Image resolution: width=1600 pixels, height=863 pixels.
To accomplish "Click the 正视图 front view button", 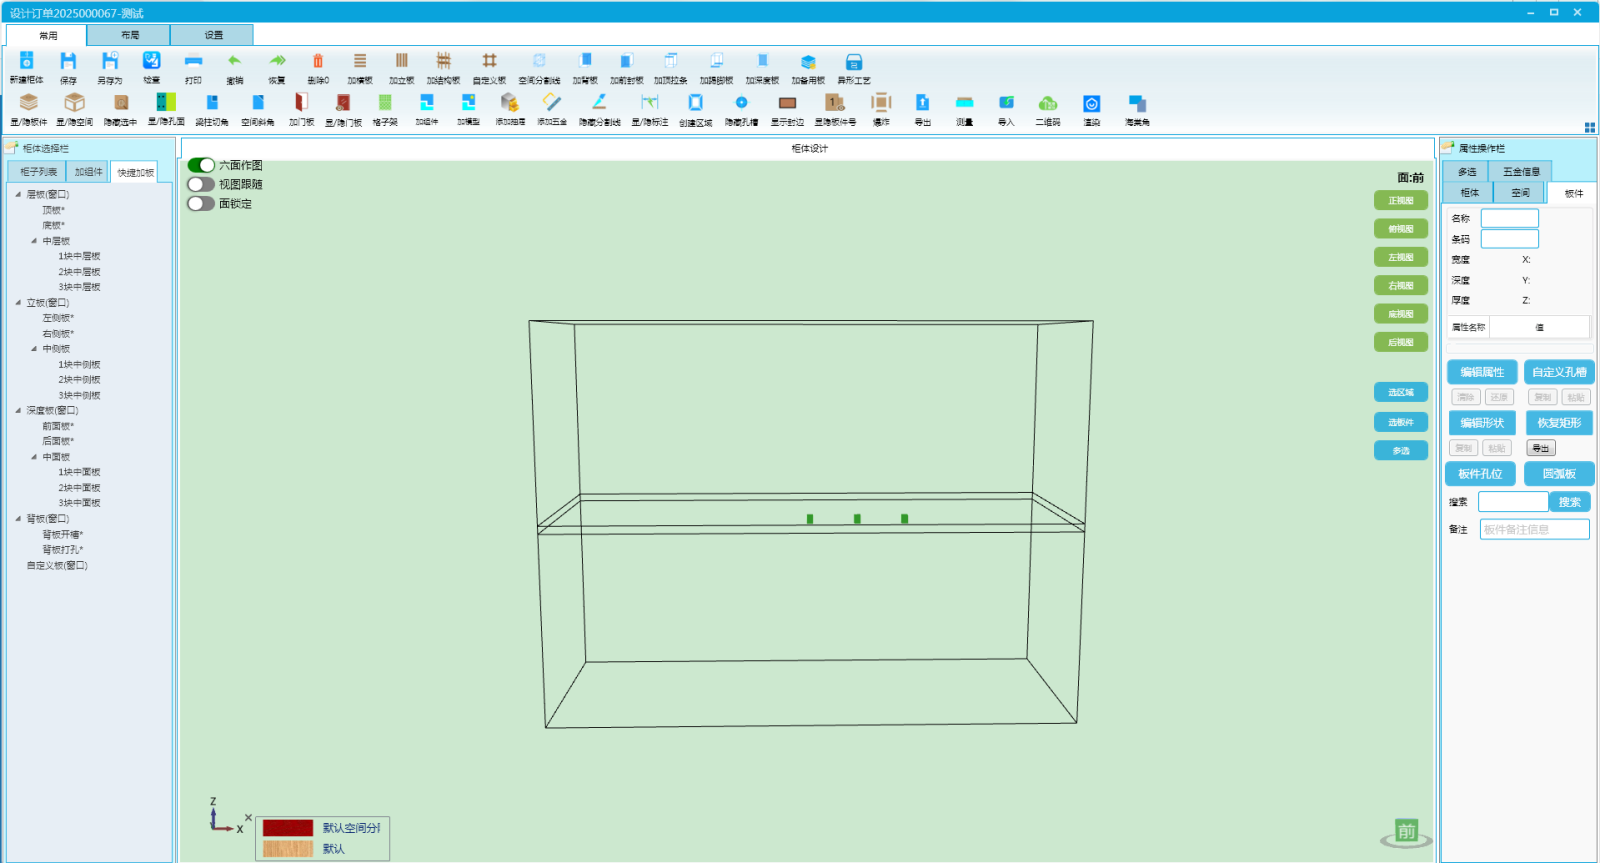I will click(x=1401, y=201).
